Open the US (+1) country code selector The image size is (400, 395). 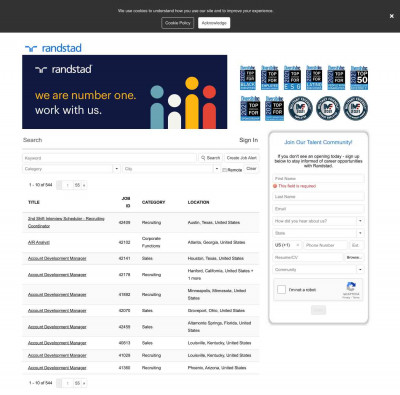(287, 245)
